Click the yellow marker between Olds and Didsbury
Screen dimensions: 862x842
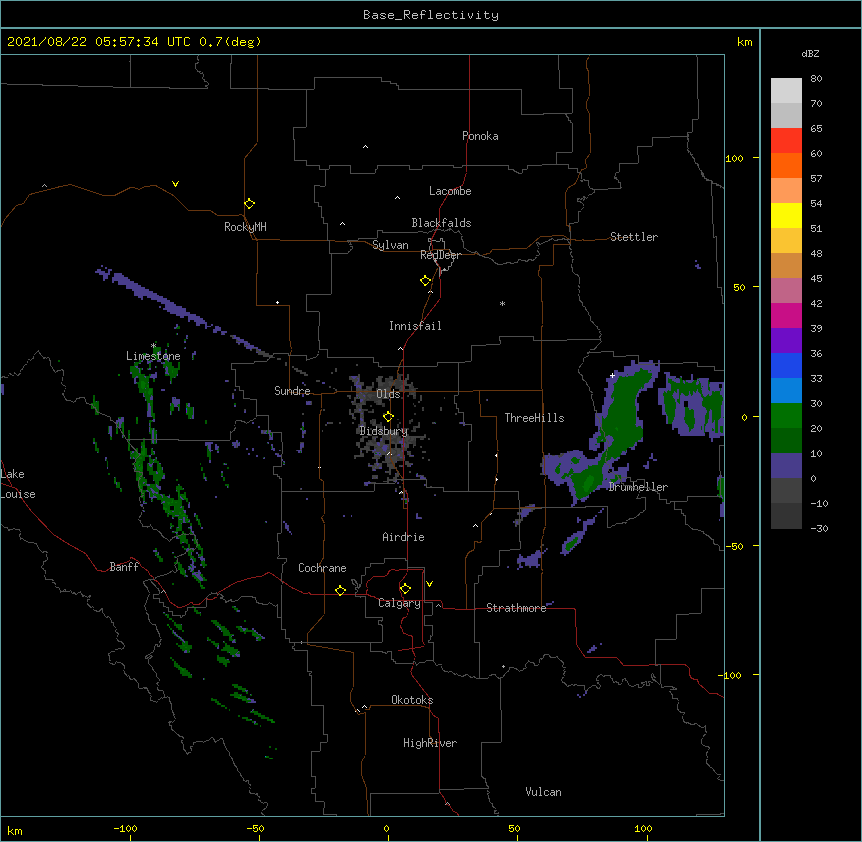(388, 417)
